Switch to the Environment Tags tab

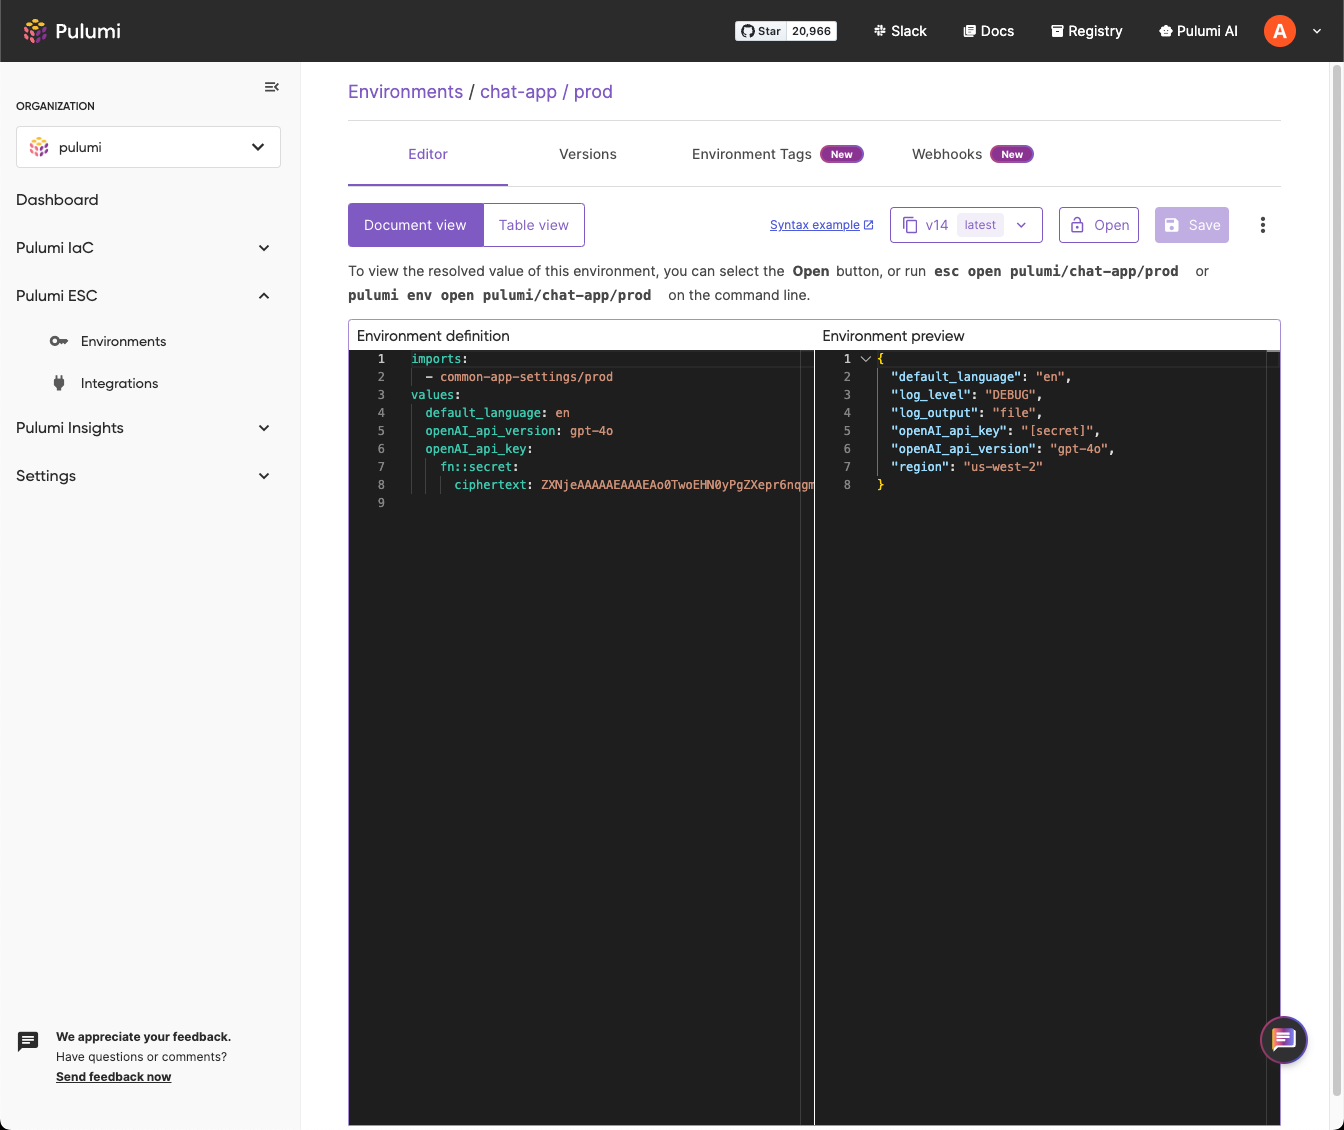coord(777,154)
